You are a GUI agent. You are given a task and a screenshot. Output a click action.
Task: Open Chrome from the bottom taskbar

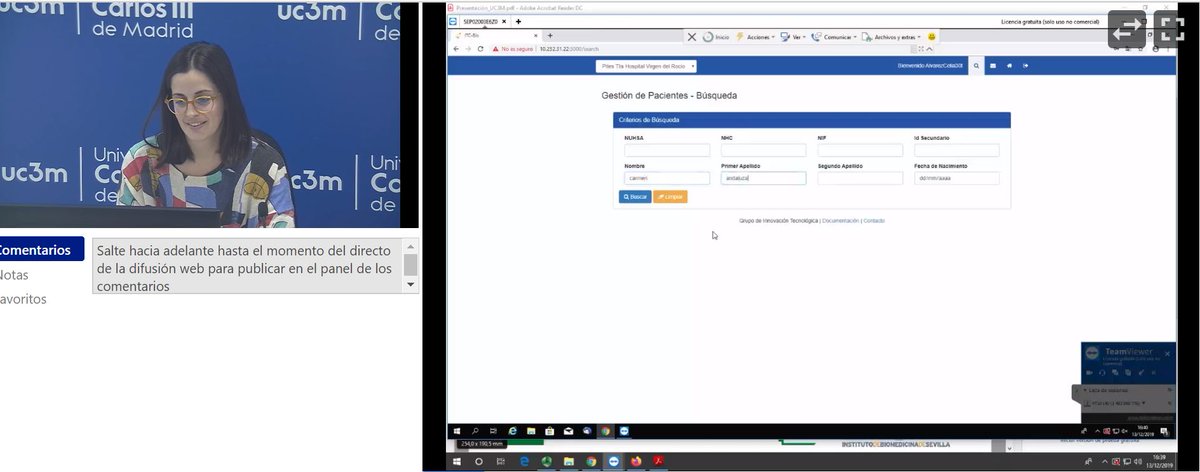pyautogui.click(x=591, y=461)
